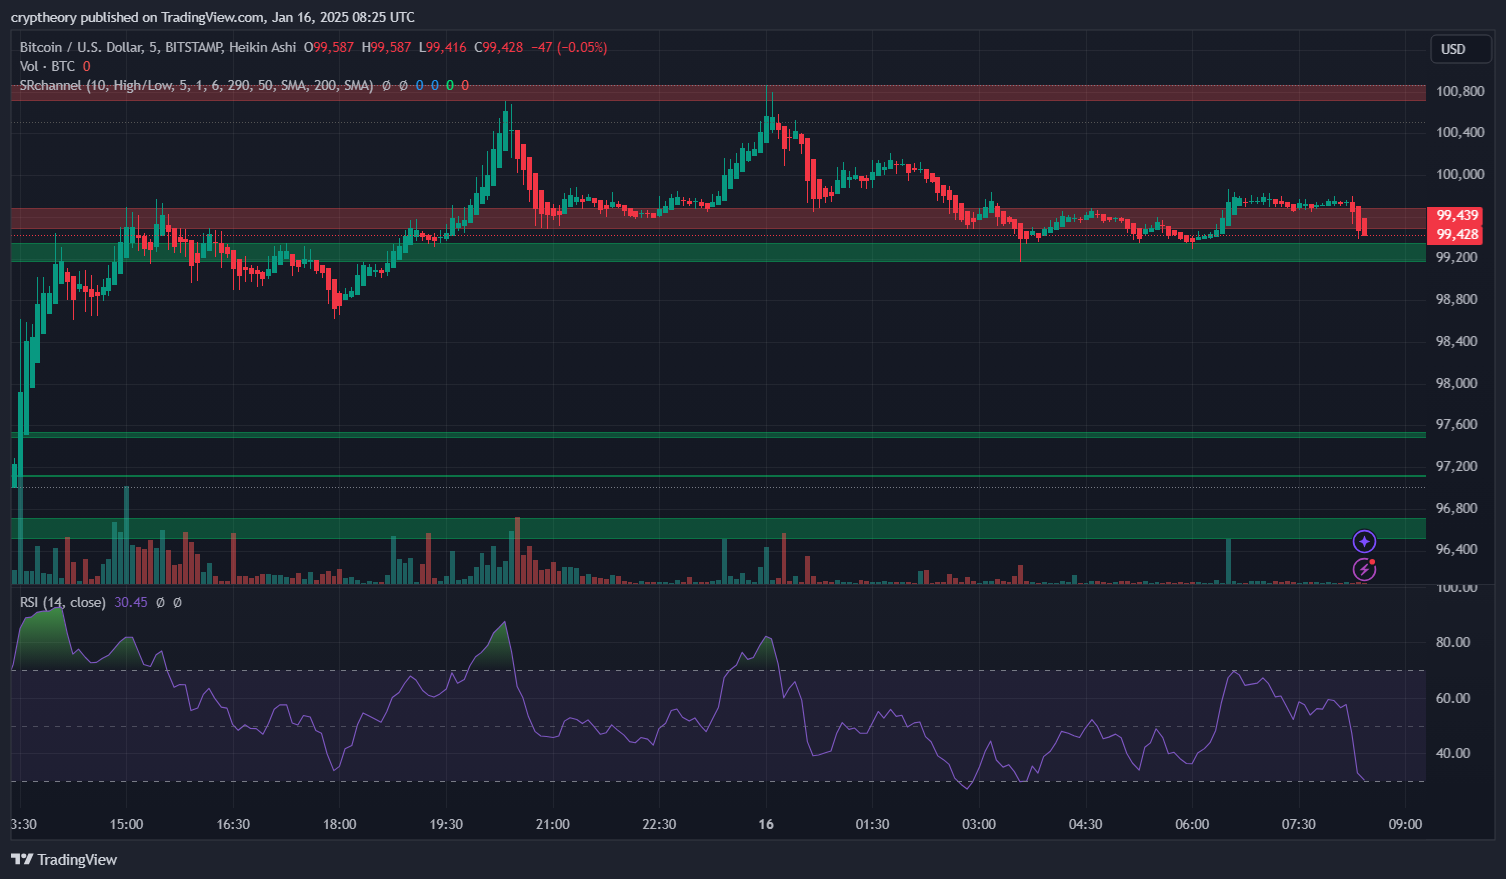Click the 18:00 time axis label

tap(340, 824)
